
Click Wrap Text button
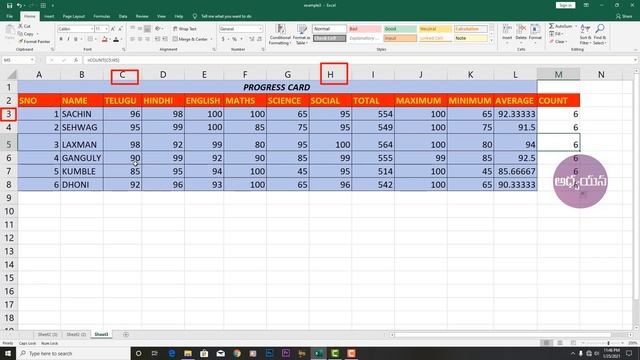pyautogui.click(x=185, y=29)
